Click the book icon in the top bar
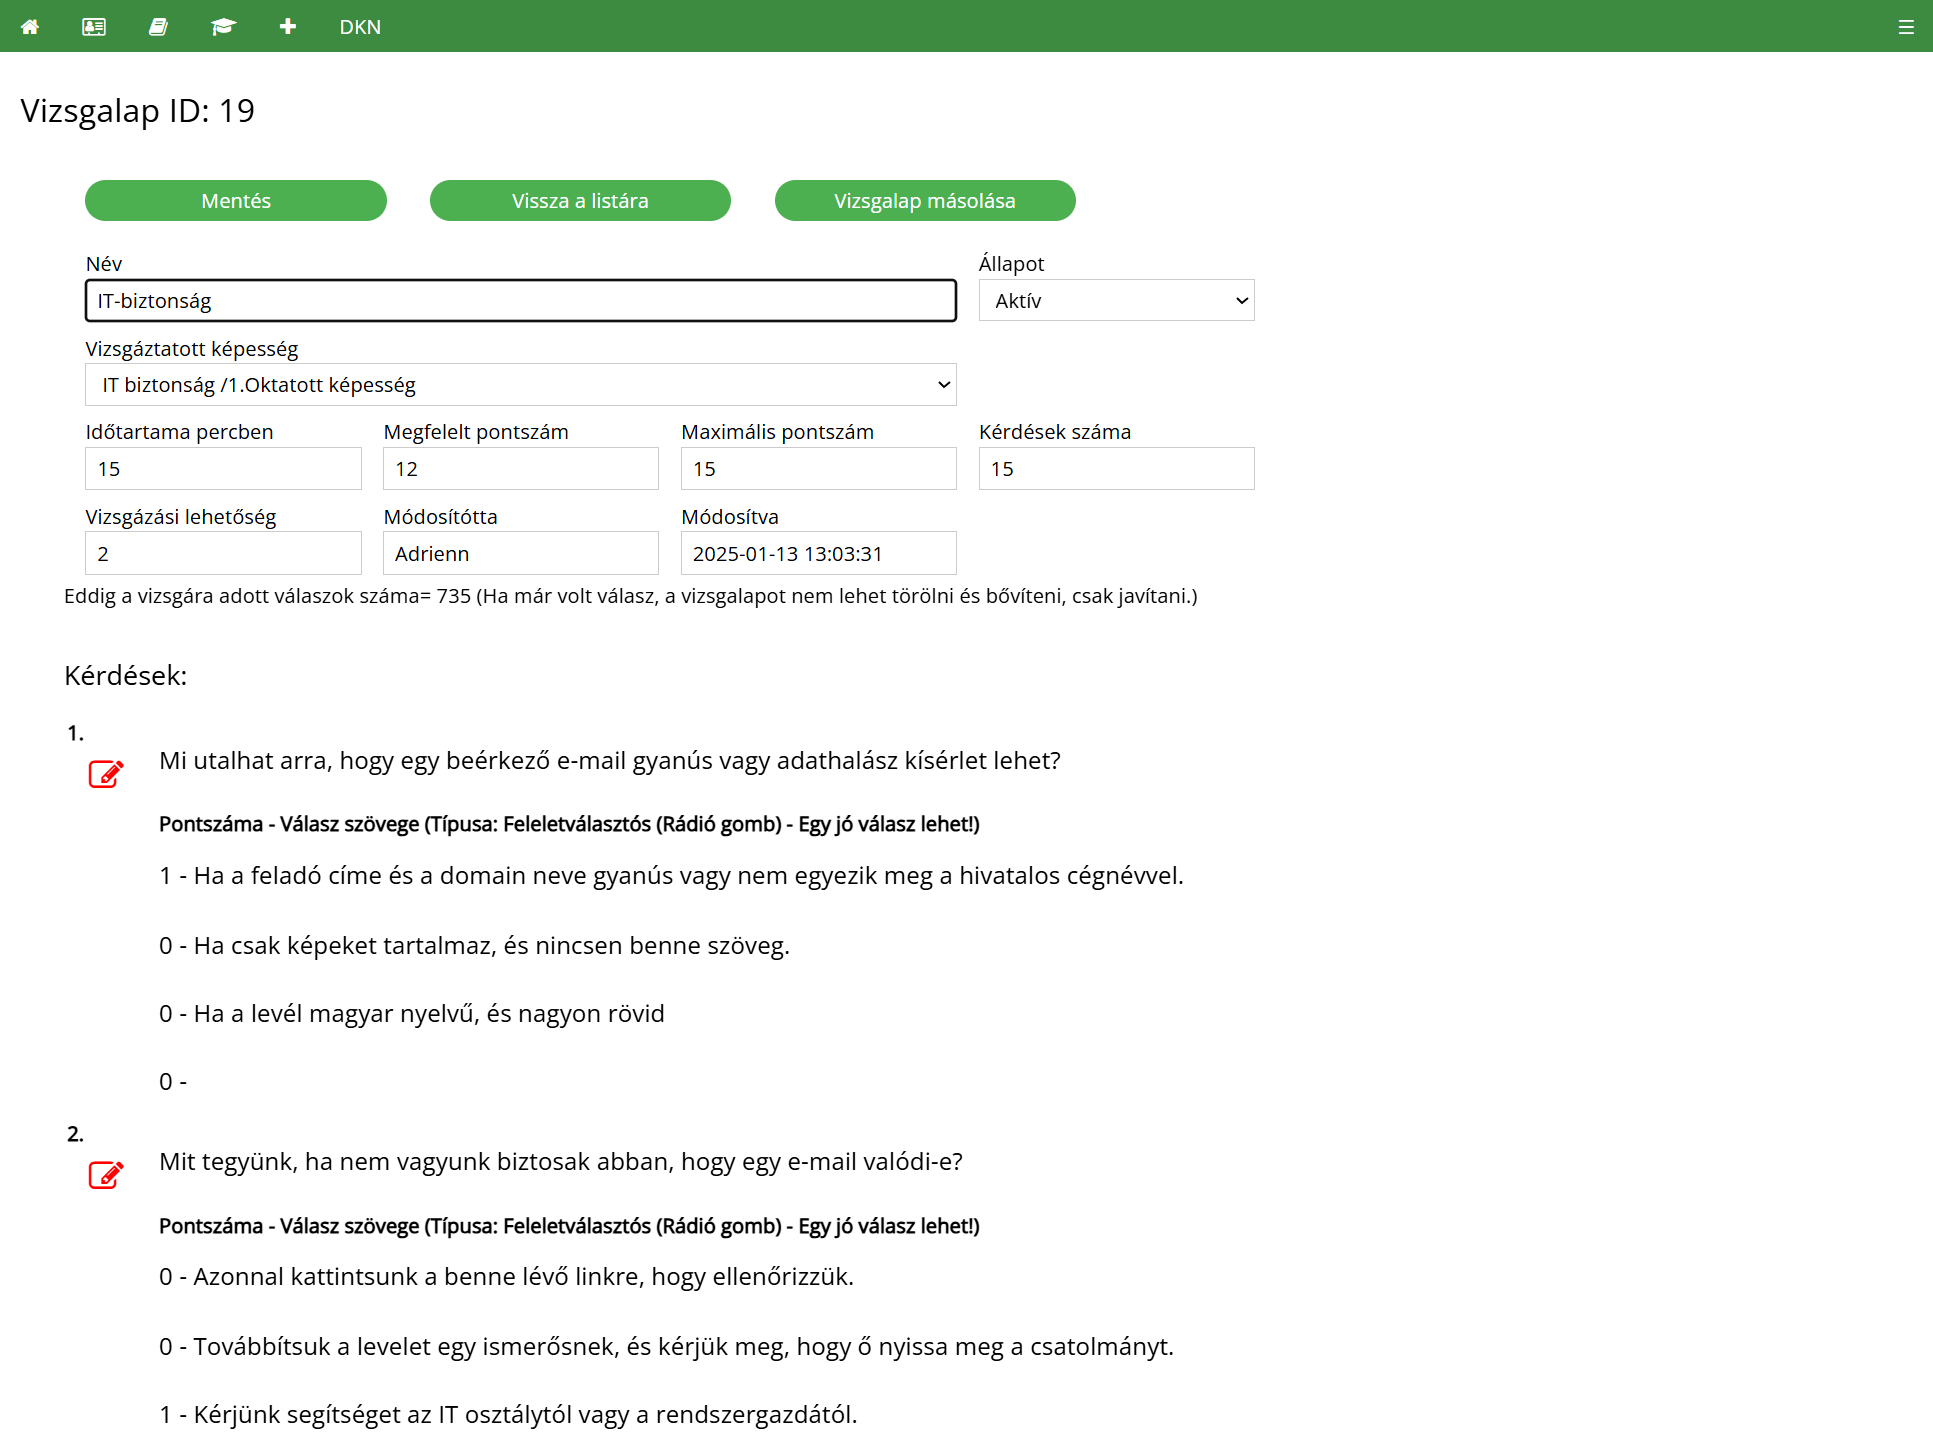The height and width of the screenshot is (1452, 1933). tap(158, 27)
